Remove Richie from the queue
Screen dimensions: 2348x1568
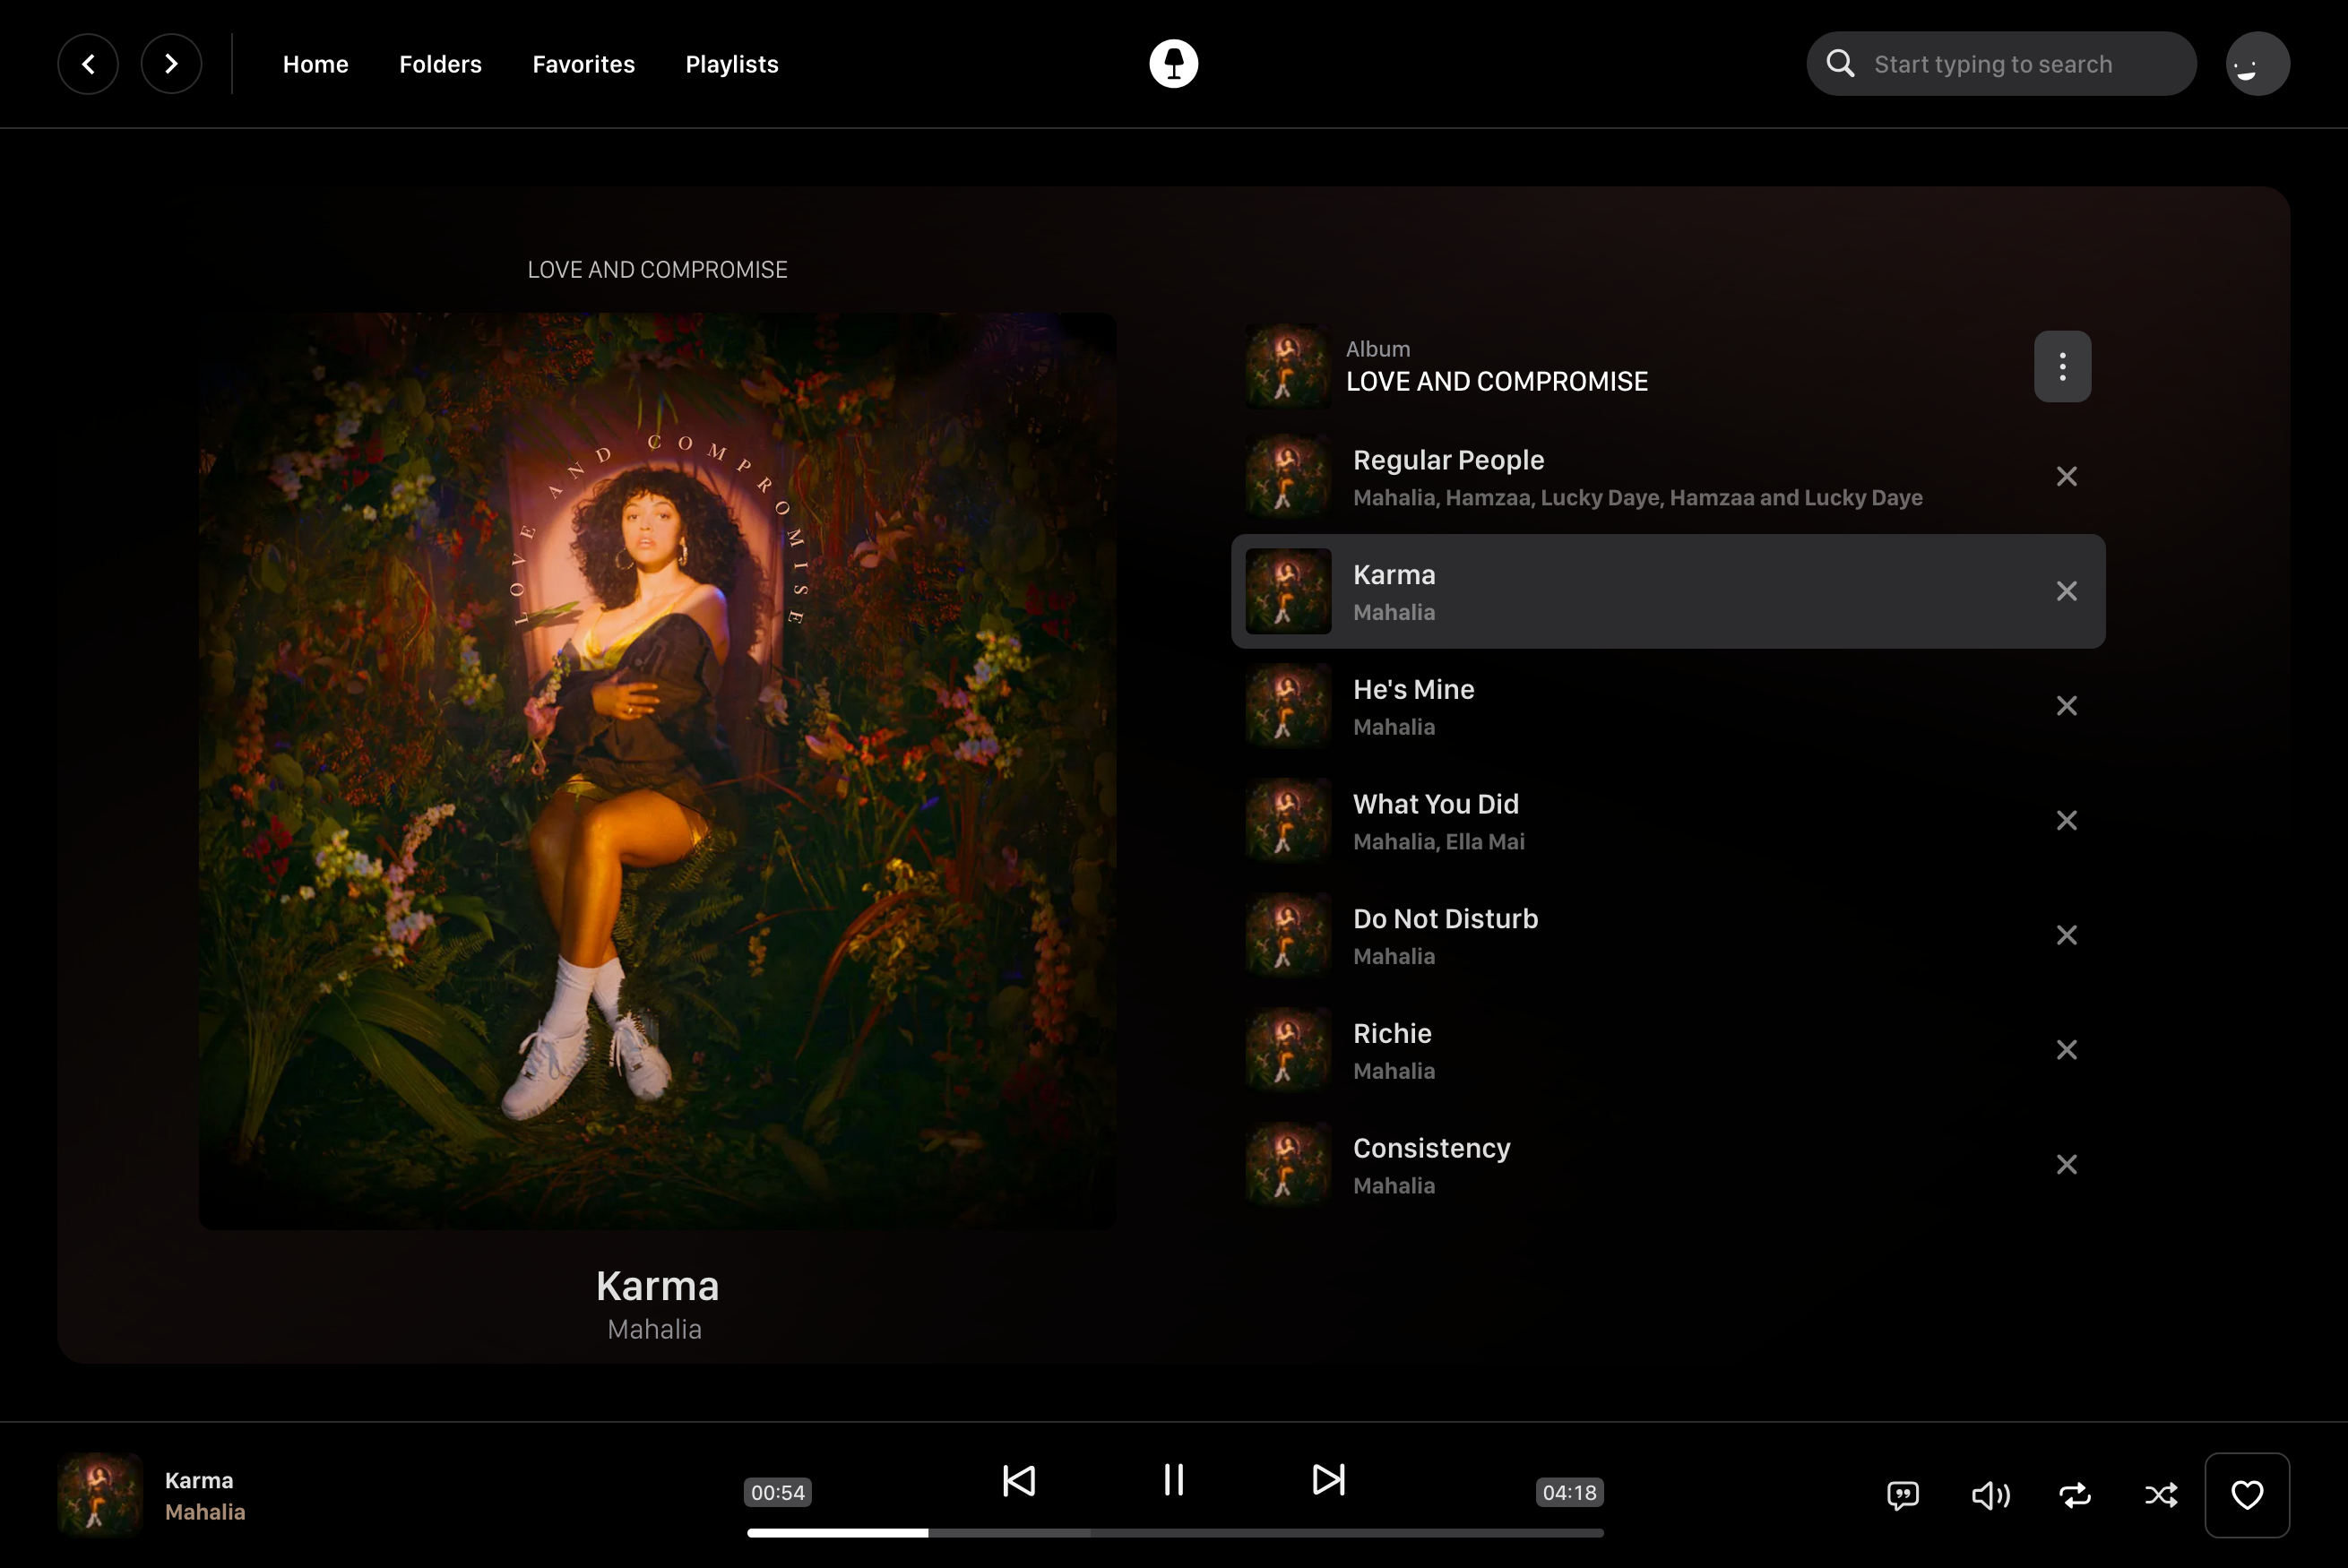[x=2066, y=1050]
